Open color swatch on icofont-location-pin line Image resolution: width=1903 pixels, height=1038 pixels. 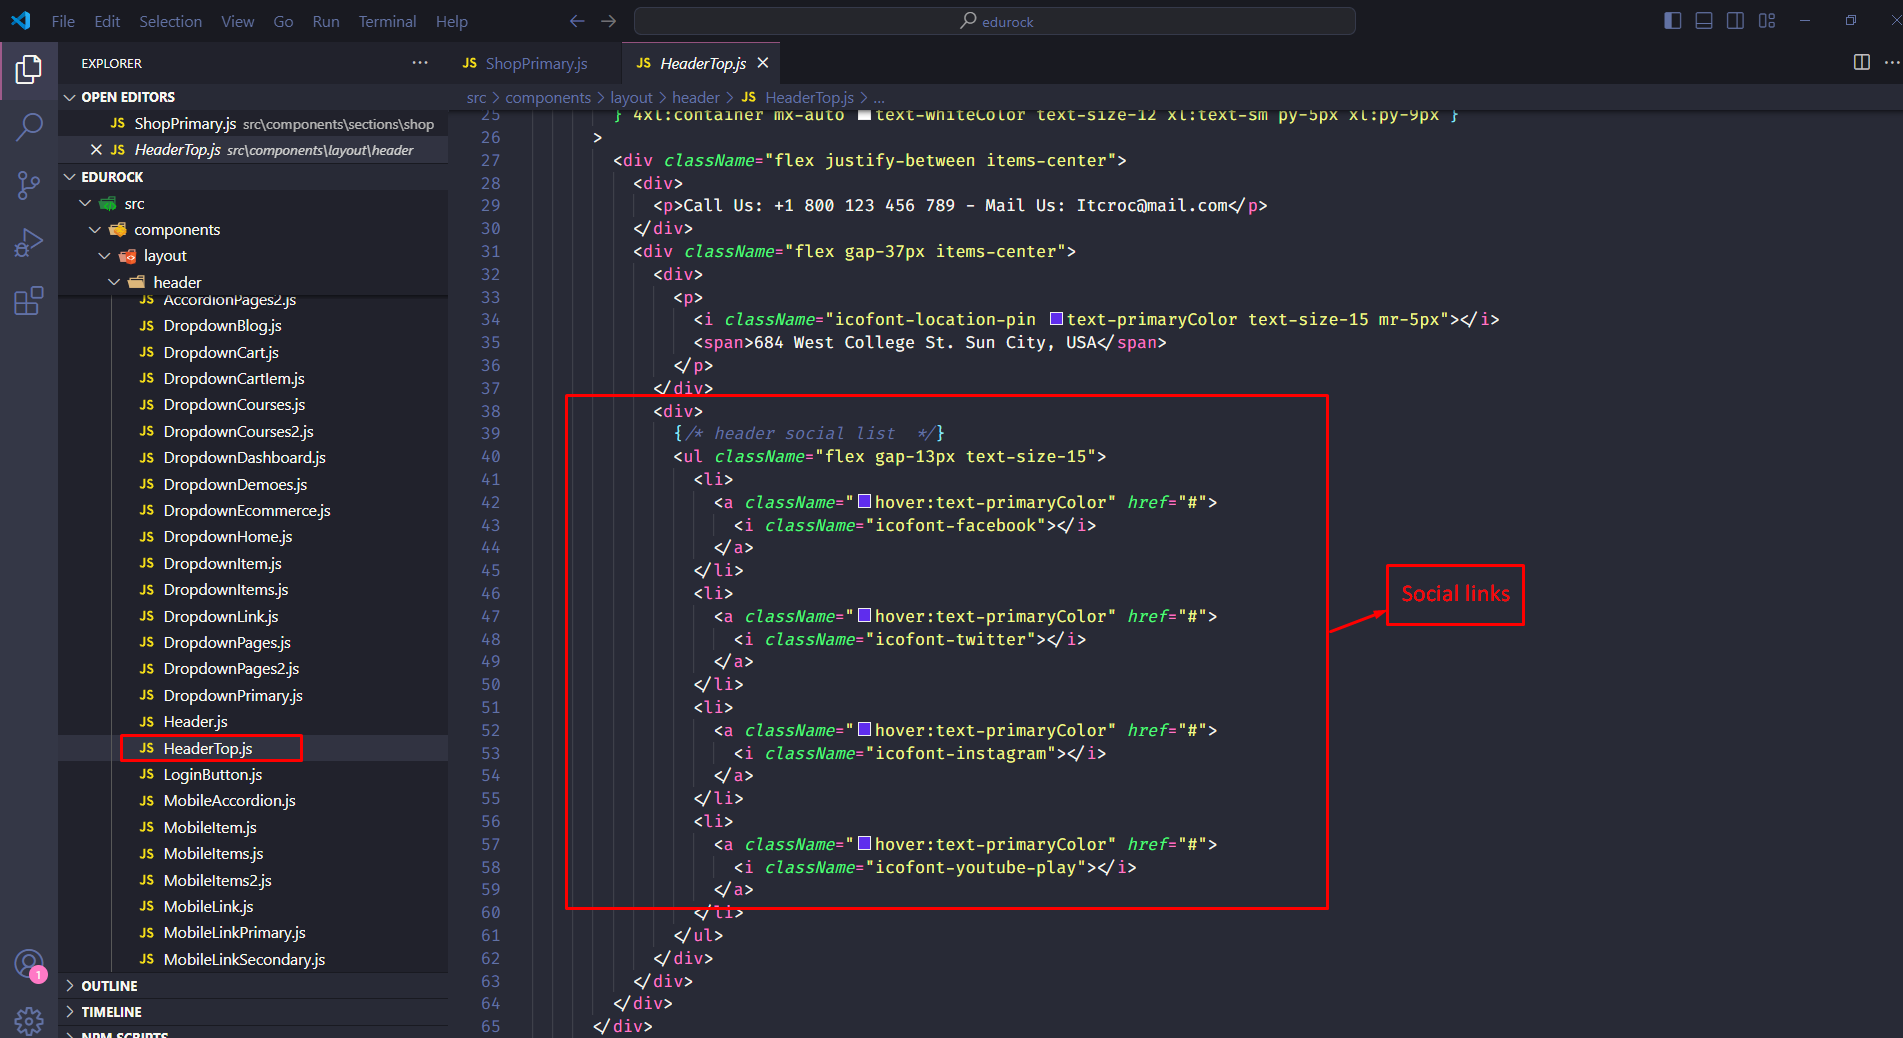pyautogui.click(x=1056, y=319)
